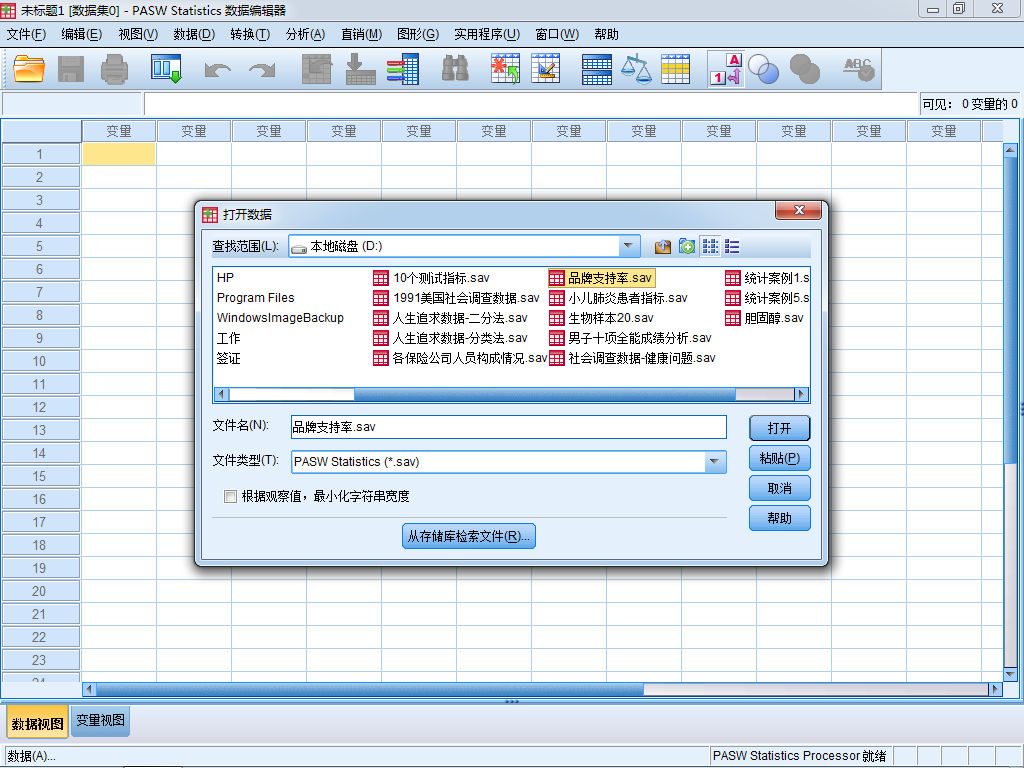Open the 编辑(E) menu
This screenshot has width=1024, height=768.
pyautogui.click(x=82, y=34)
